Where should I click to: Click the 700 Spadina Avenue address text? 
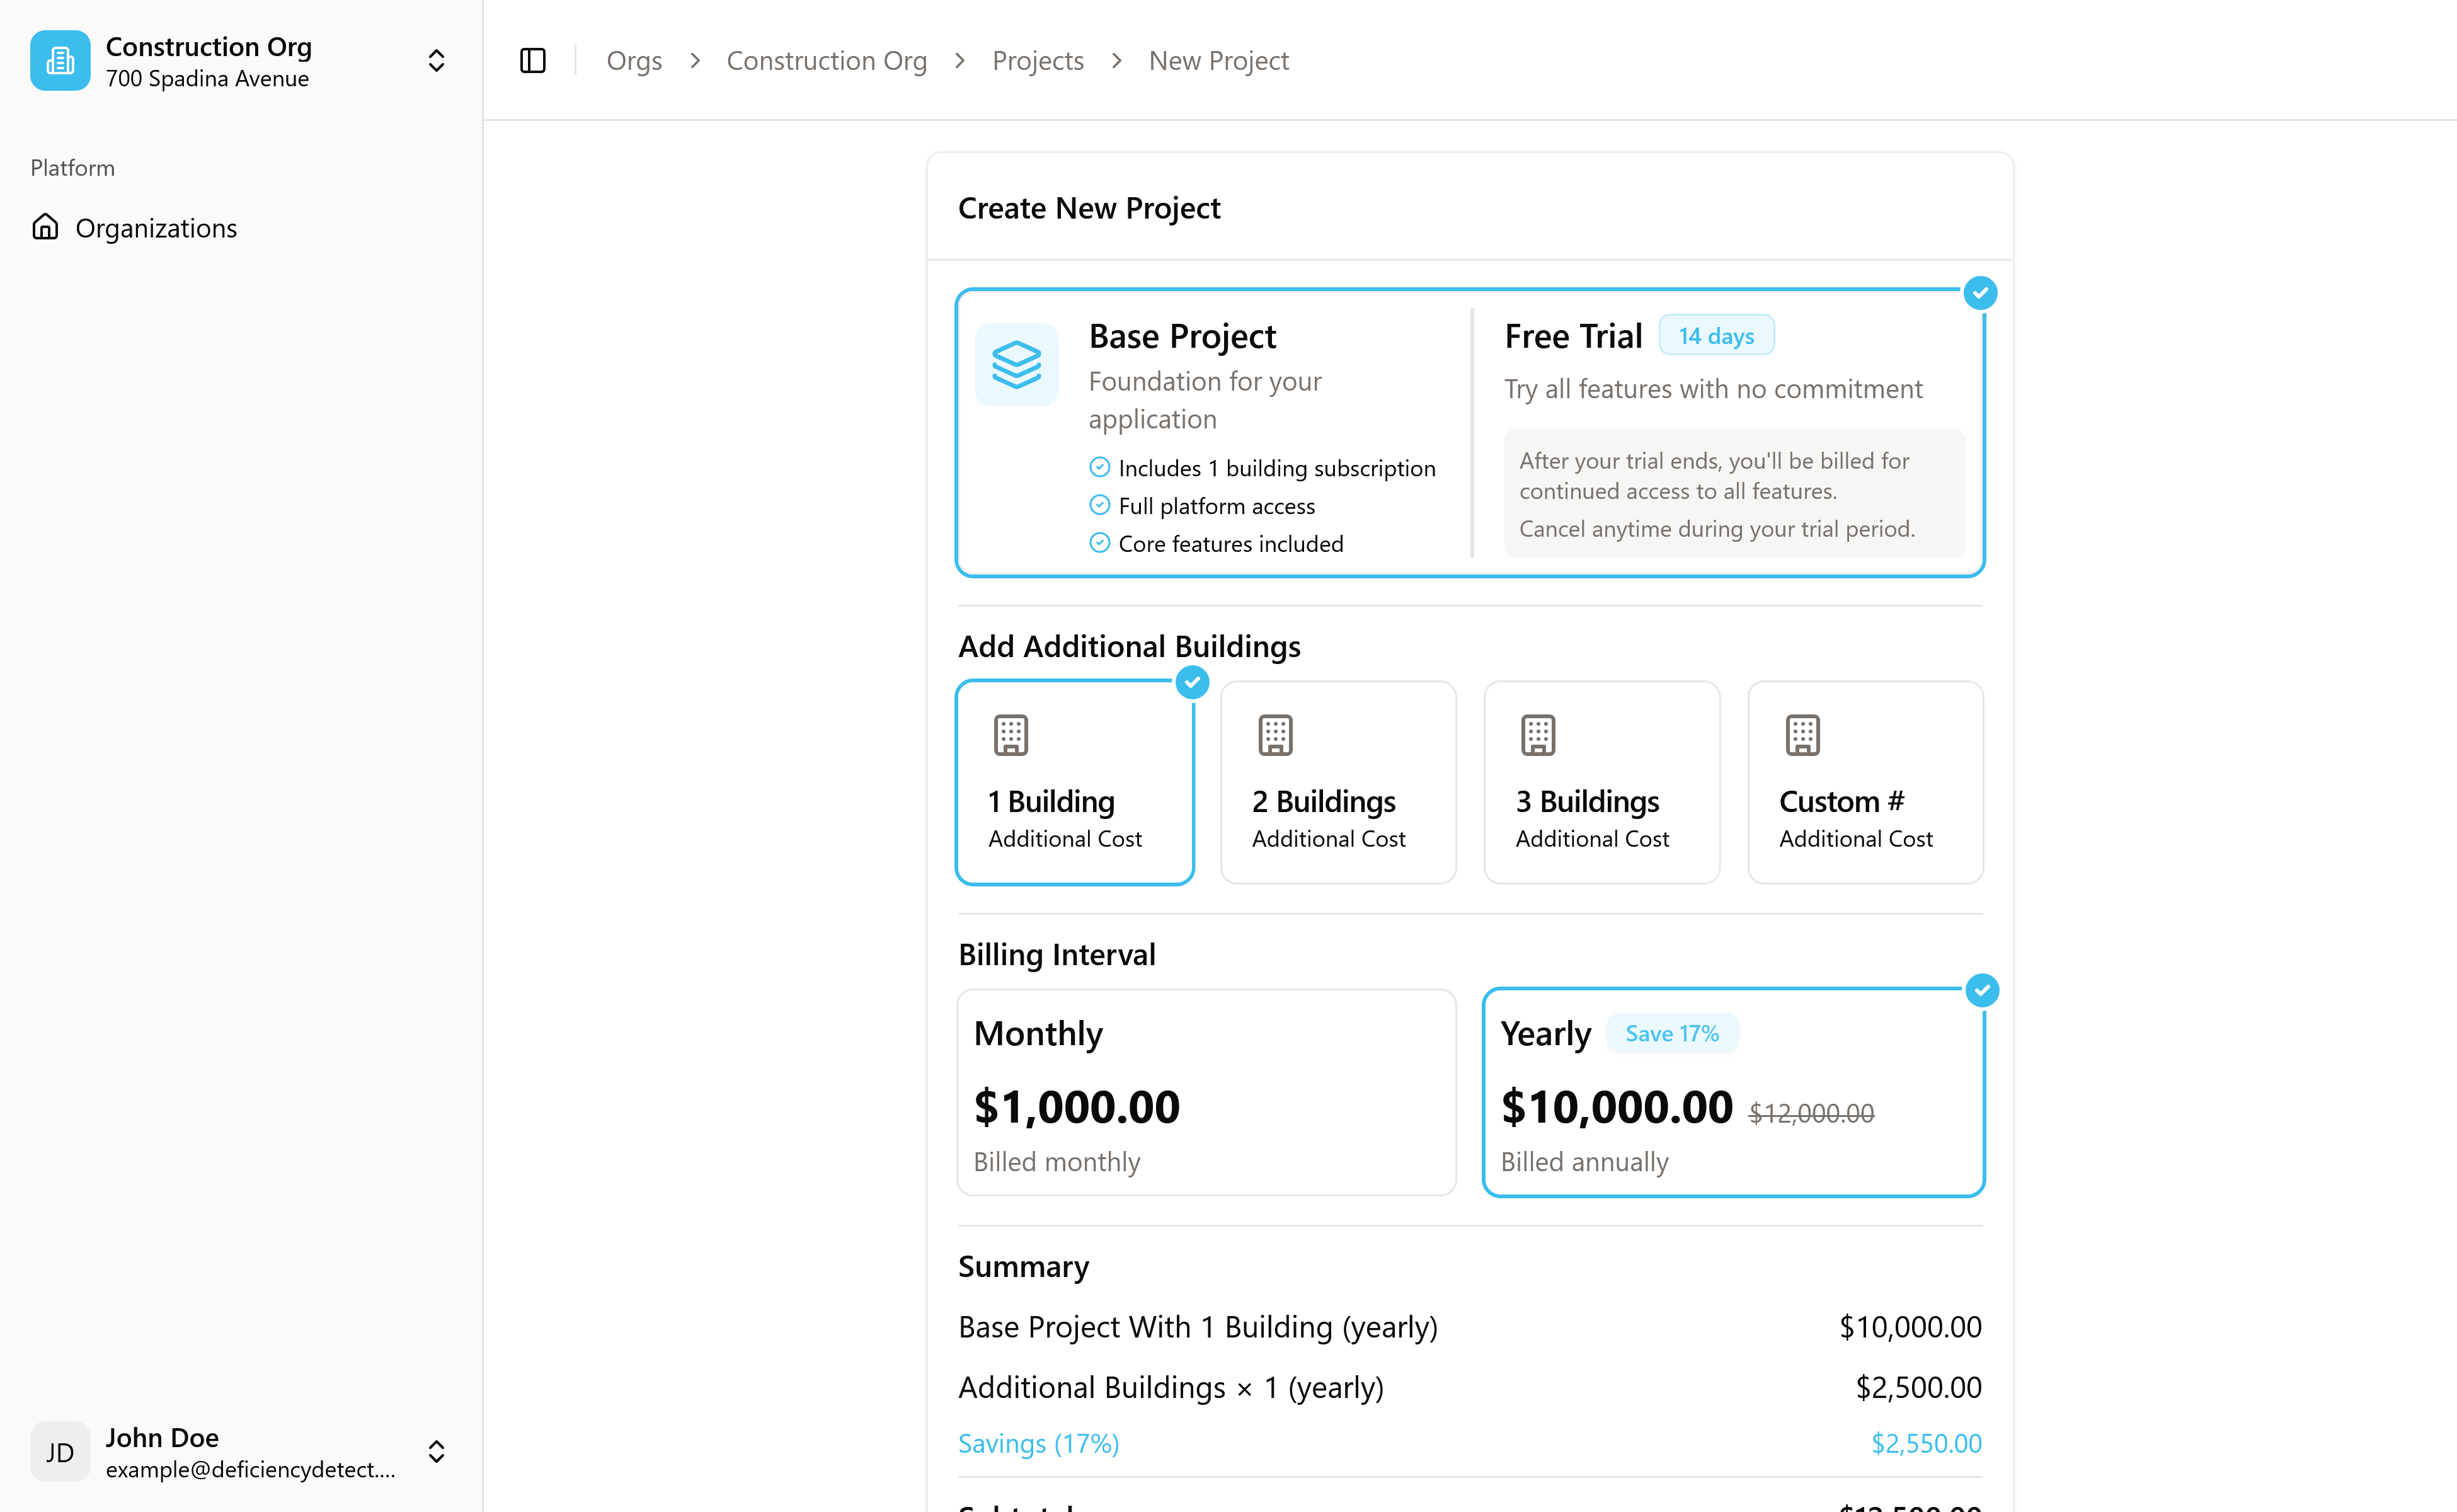point(207,79)
